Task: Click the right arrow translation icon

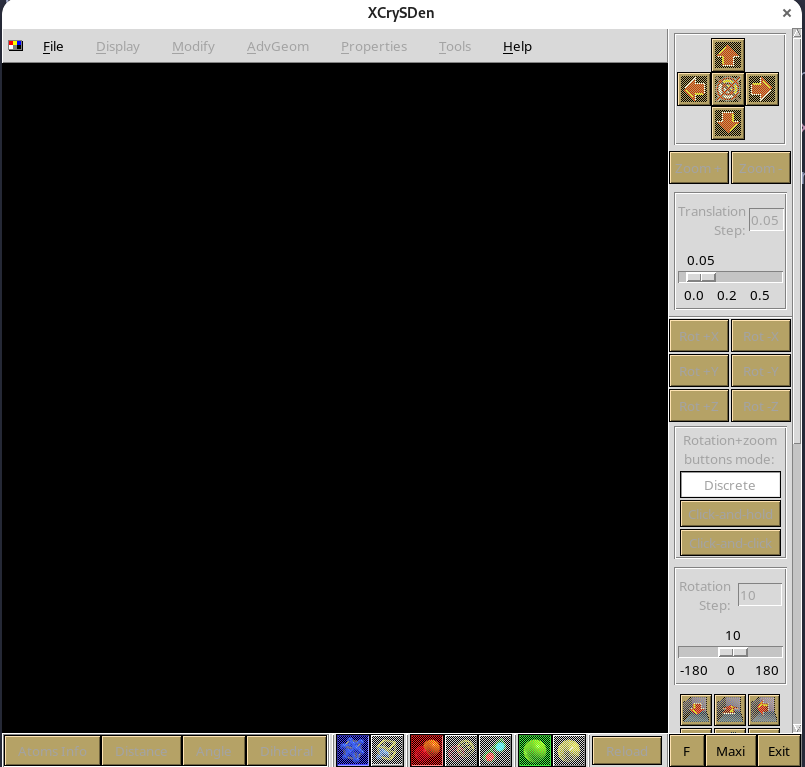Action: click(762, 89)
